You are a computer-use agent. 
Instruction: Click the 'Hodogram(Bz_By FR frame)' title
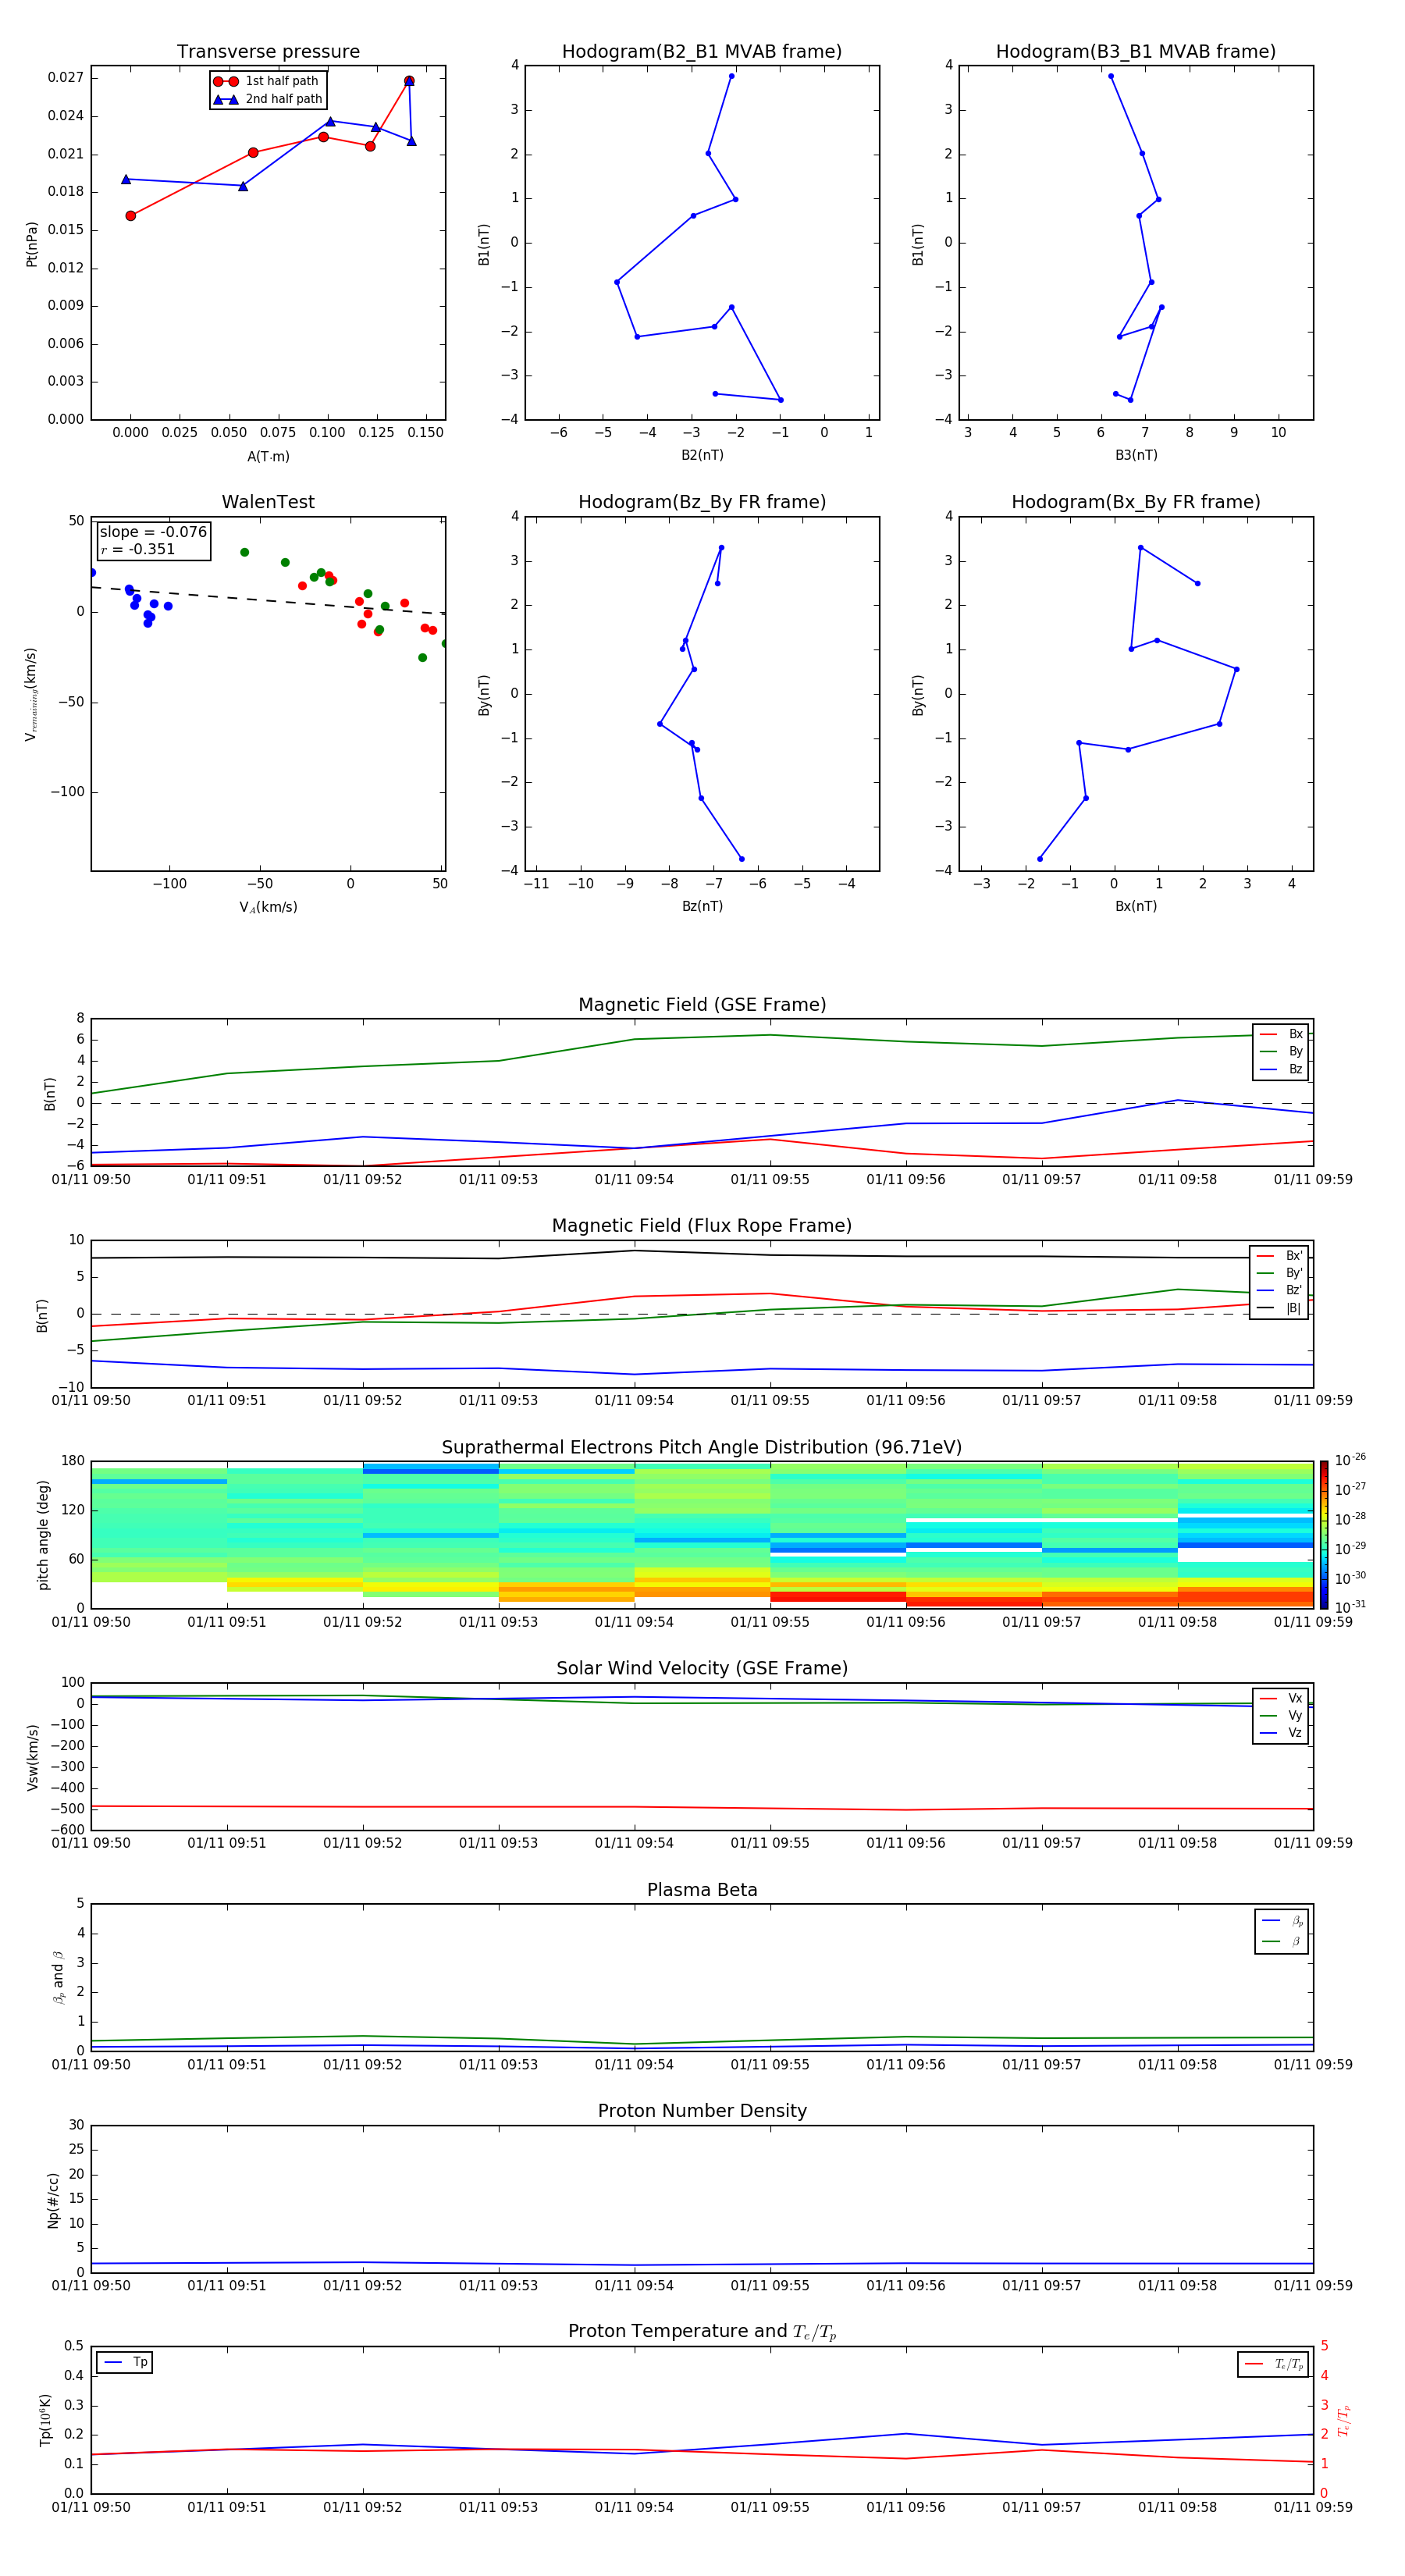702,502
